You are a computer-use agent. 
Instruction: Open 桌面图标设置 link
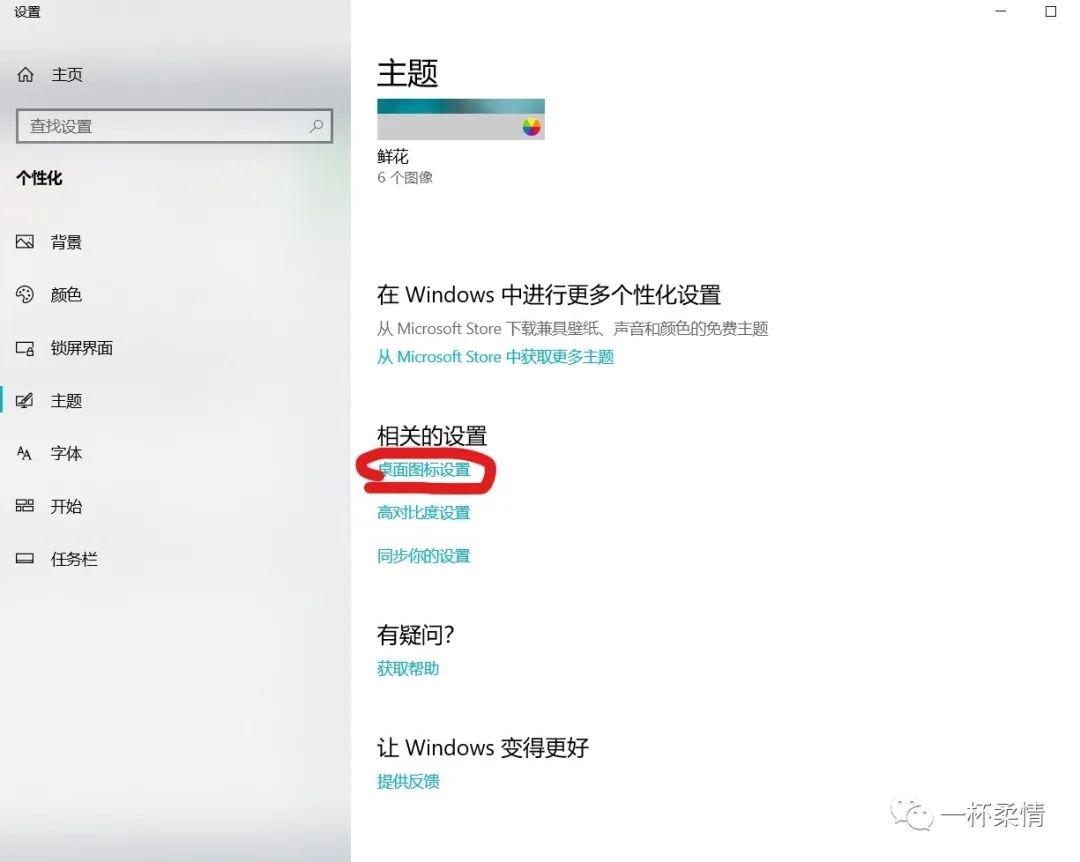[424, 470]
